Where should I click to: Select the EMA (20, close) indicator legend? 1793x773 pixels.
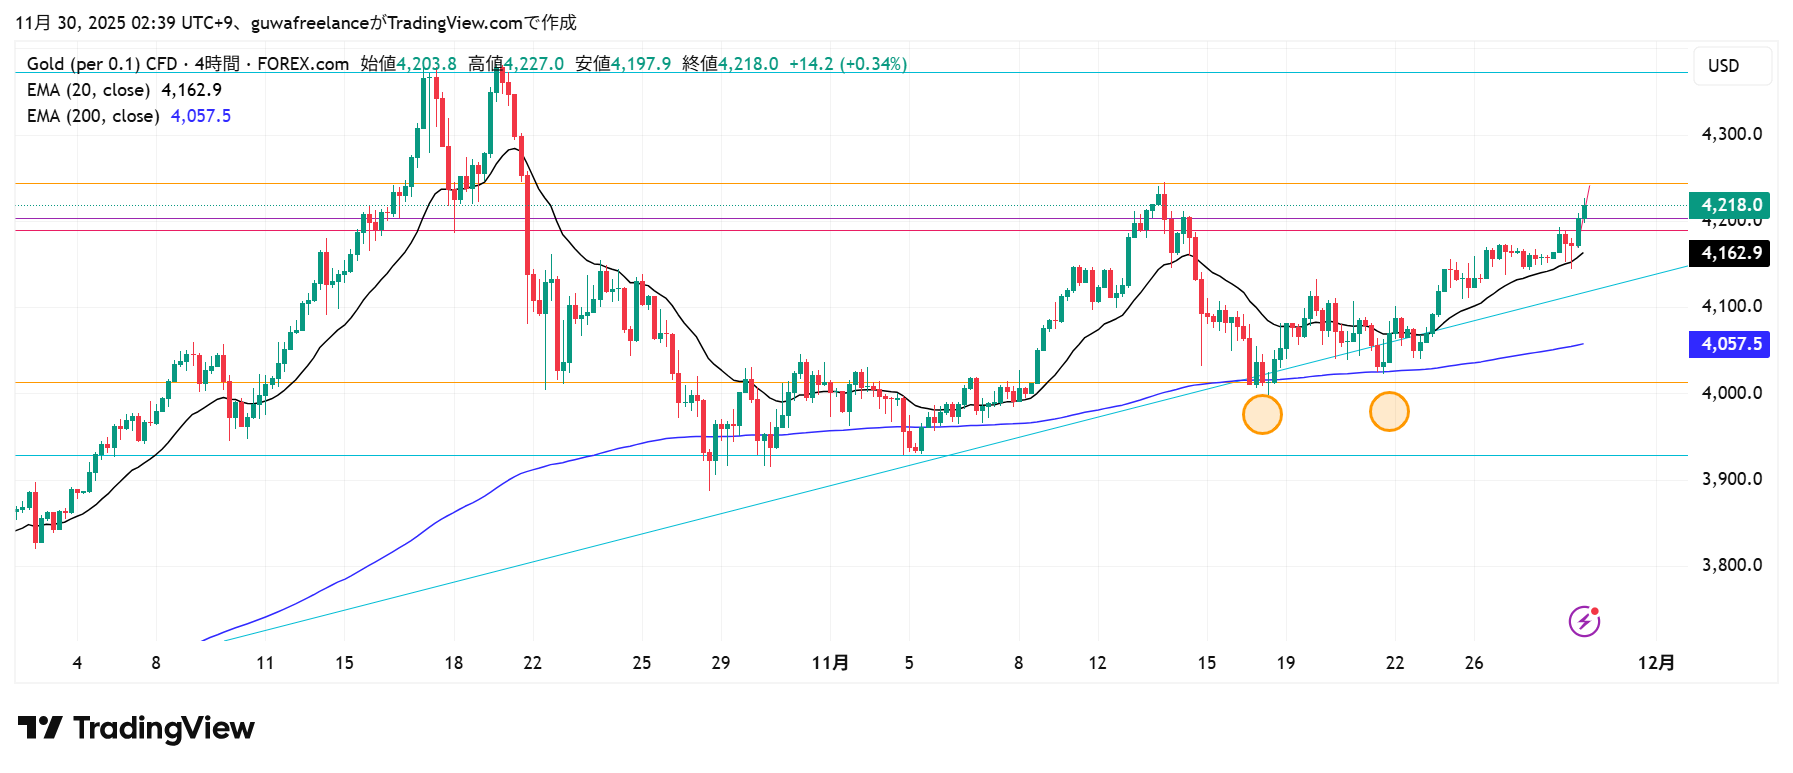(x=88, y=90)
